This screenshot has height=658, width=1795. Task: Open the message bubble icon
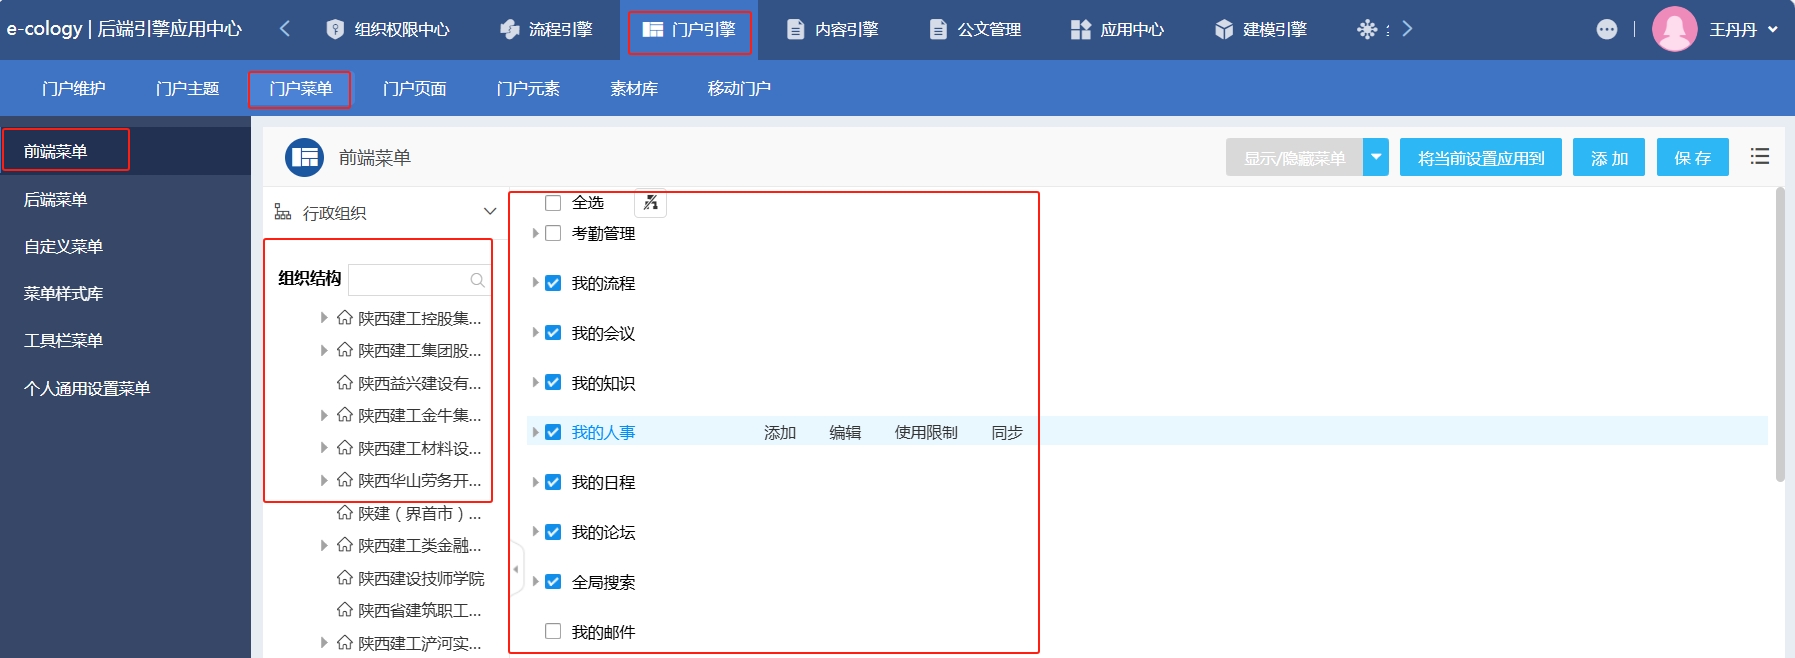click(x=1607, y=29)
